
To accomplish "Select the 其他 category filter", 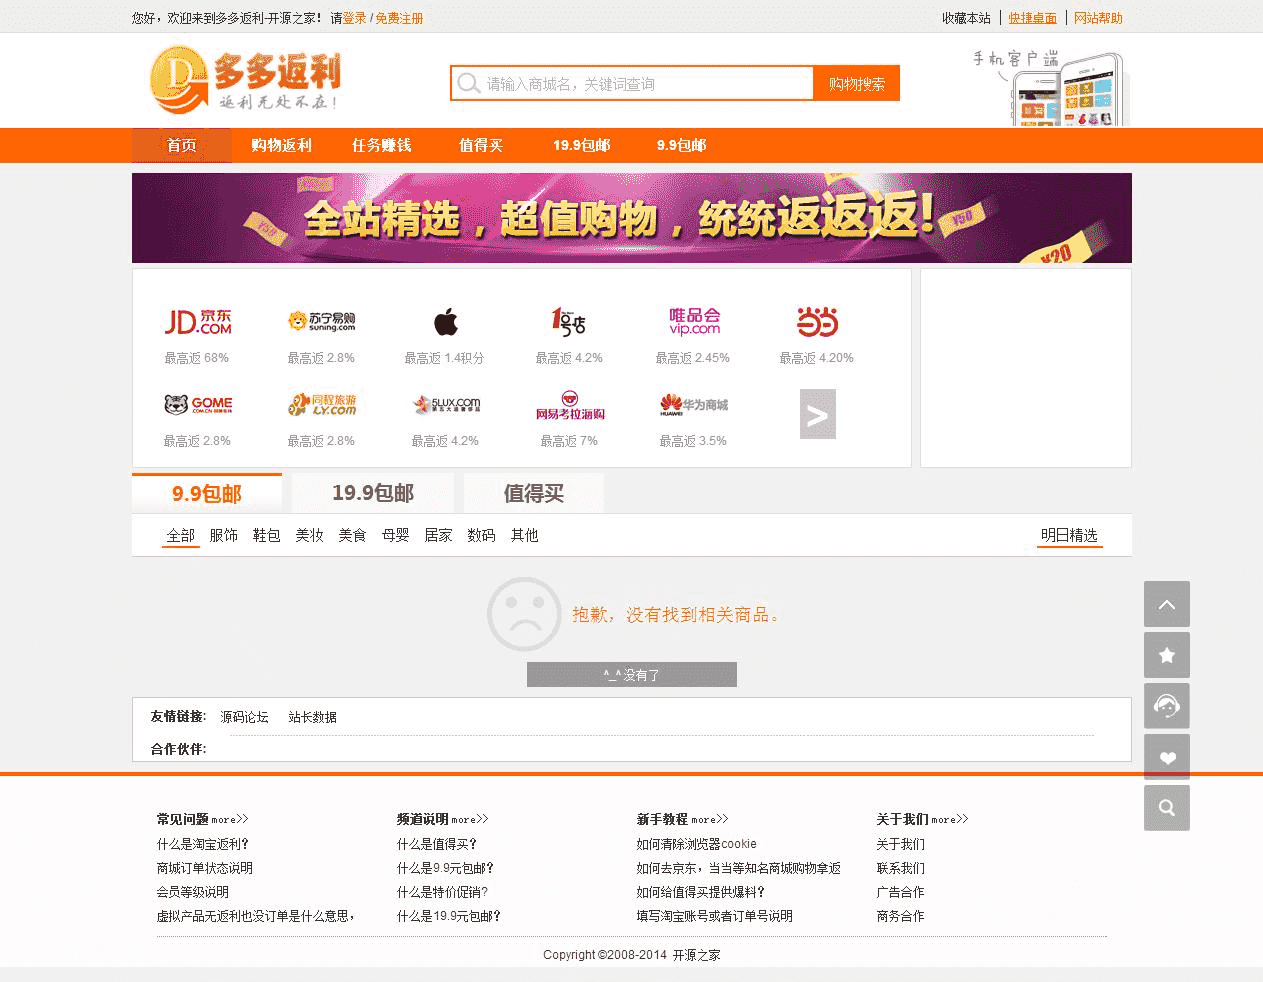I will [525, 535].
